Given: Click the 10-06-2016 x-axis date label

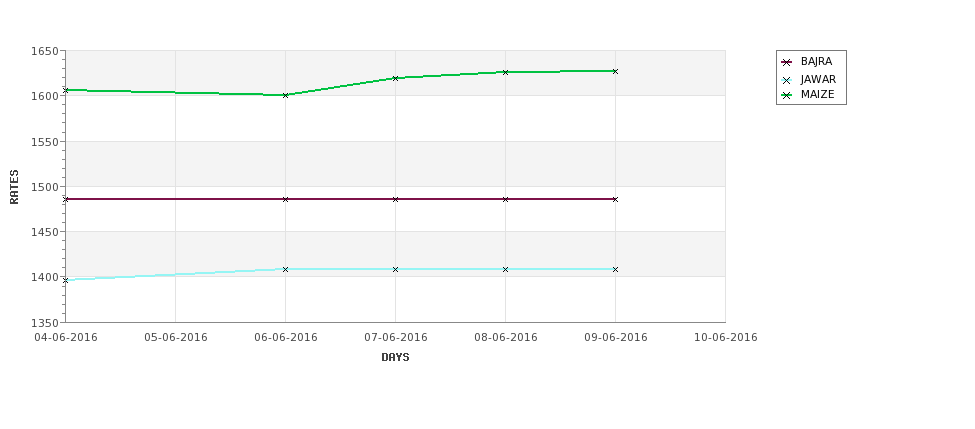Looking at the screenshot, I should [726, 338].
